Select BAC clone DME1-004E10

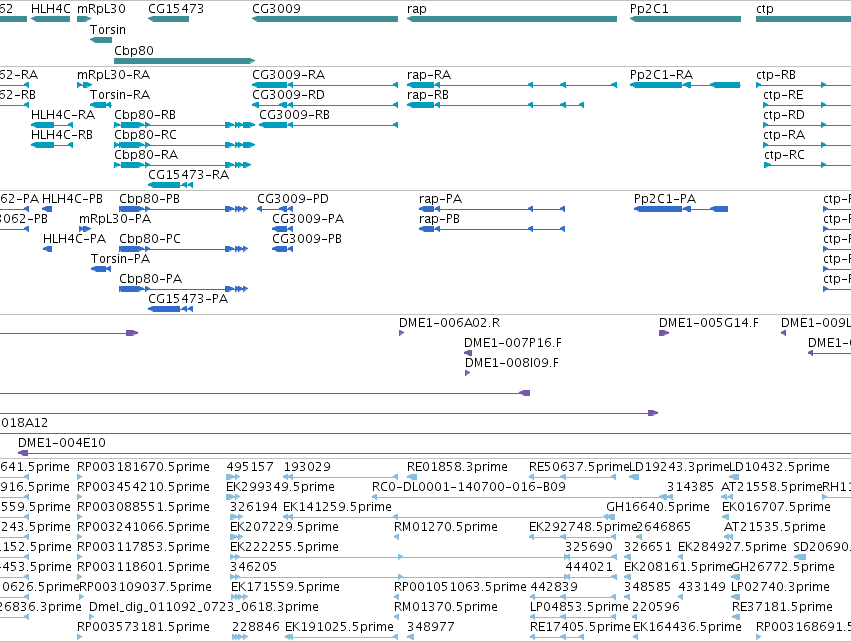click(x=62, y=443)
